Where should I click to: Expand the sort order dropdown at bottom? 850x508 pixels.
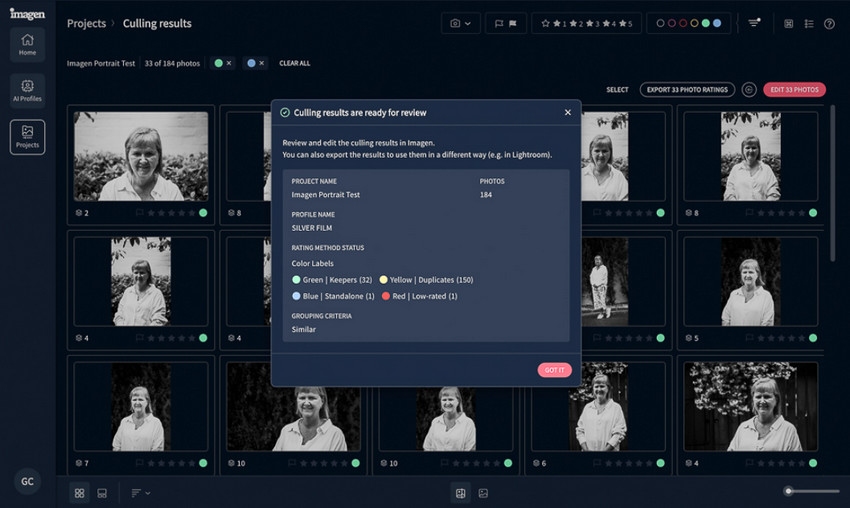[141, 493]
